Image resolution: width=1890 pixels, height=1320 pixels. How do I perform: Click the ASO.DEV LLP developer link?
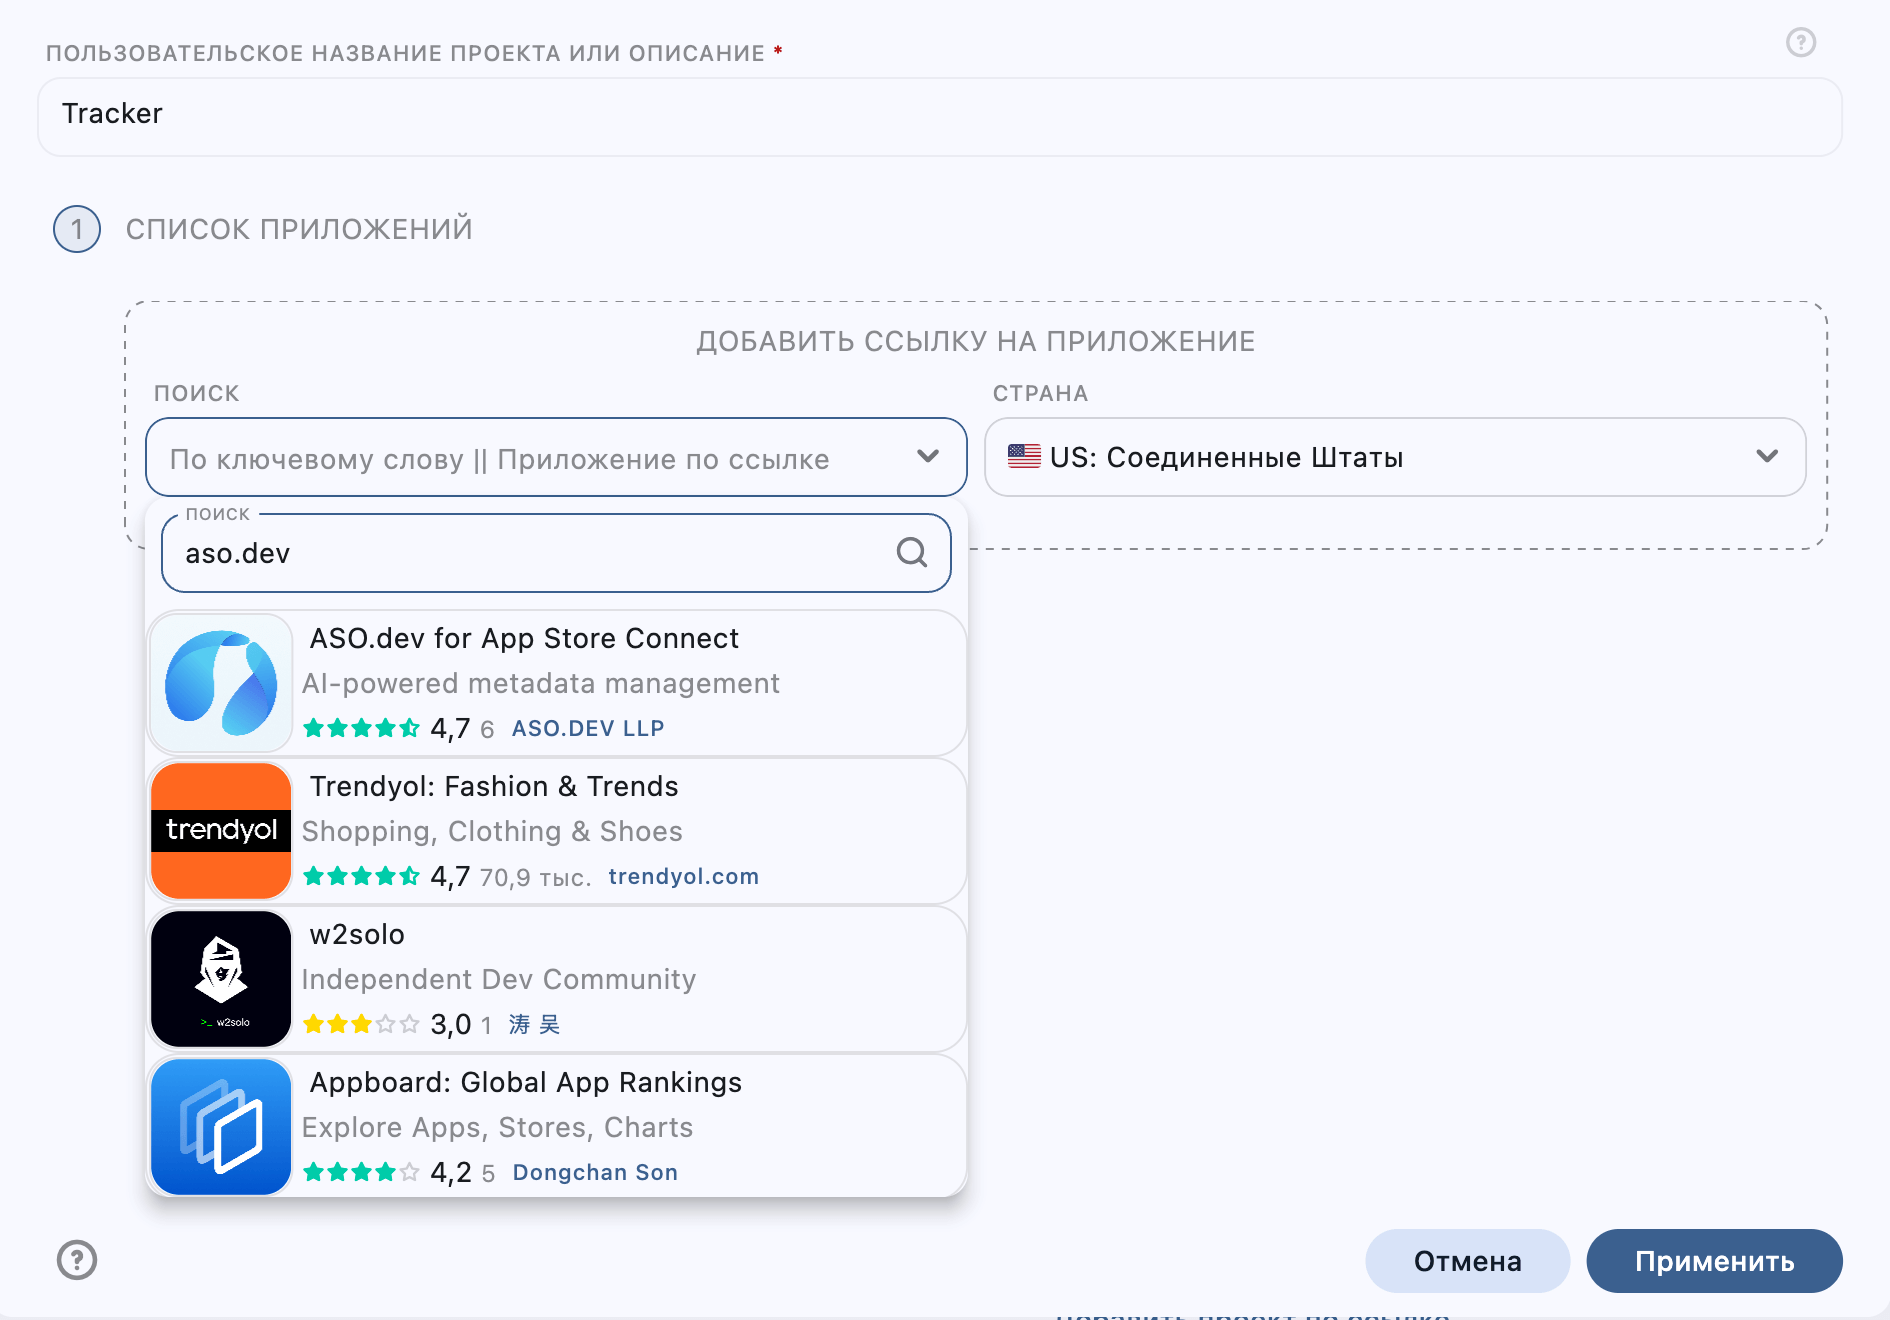coord(588,728)
